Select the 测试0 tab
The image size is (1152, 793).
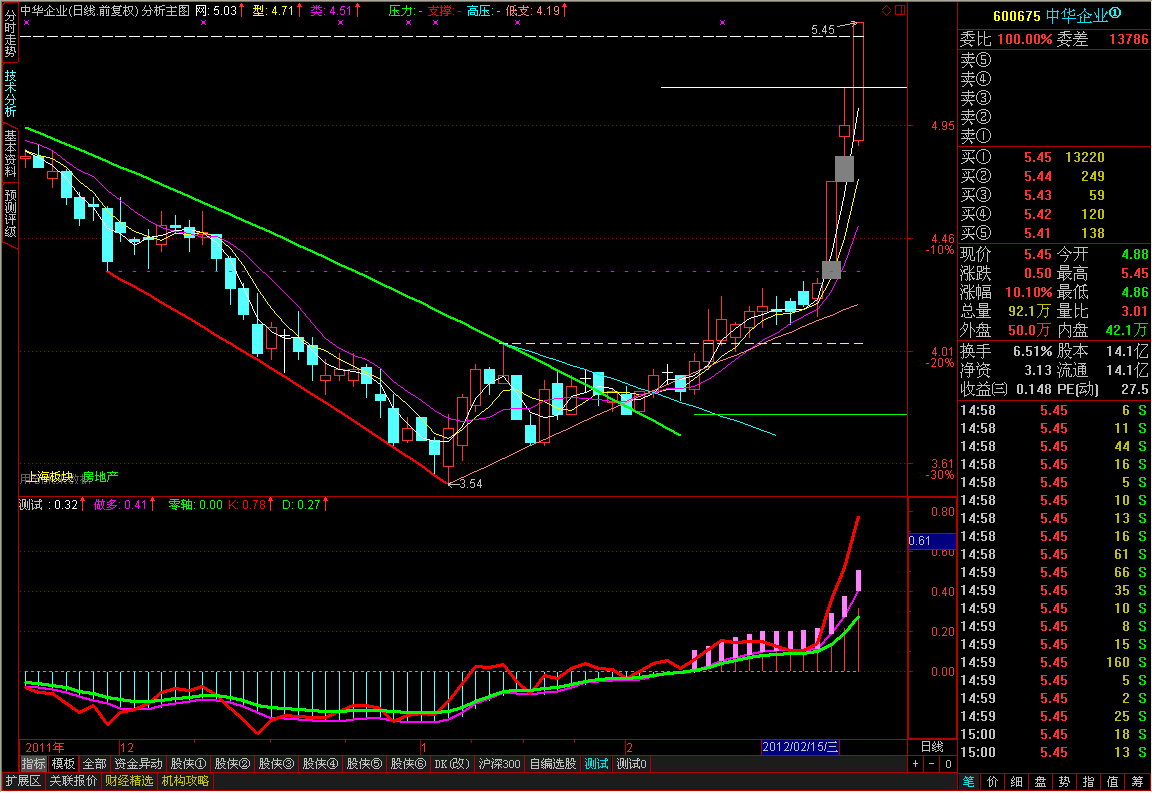point(631,764)
